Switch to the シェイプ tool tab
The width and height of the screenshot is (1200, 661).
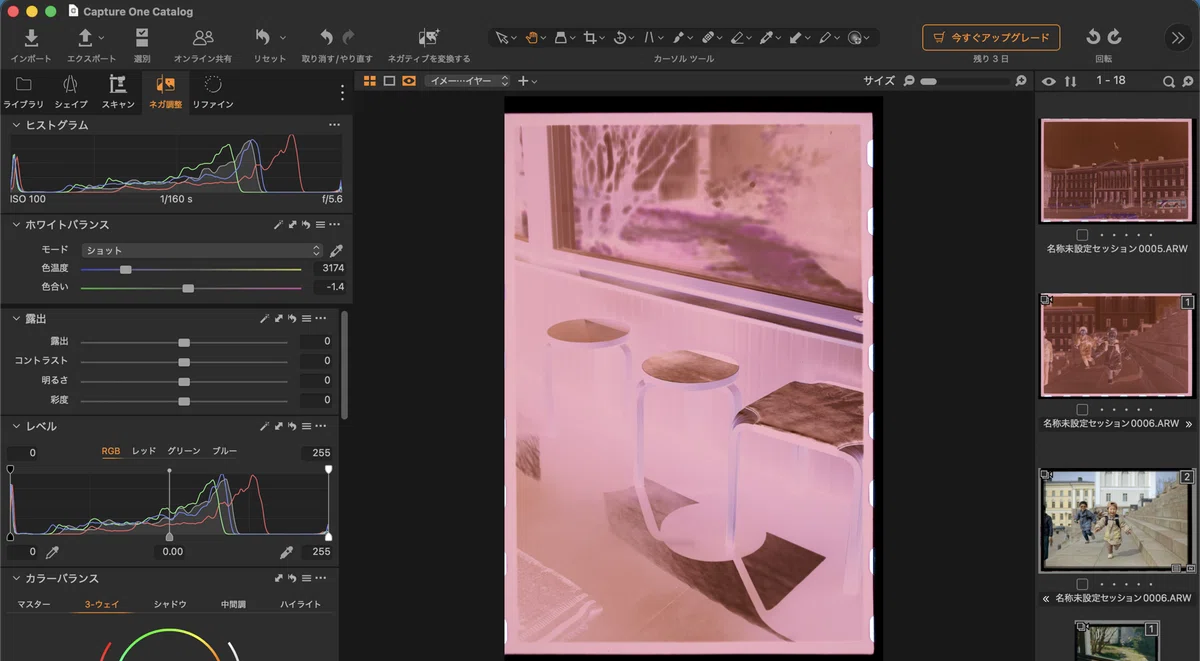(x=70, y=92)
